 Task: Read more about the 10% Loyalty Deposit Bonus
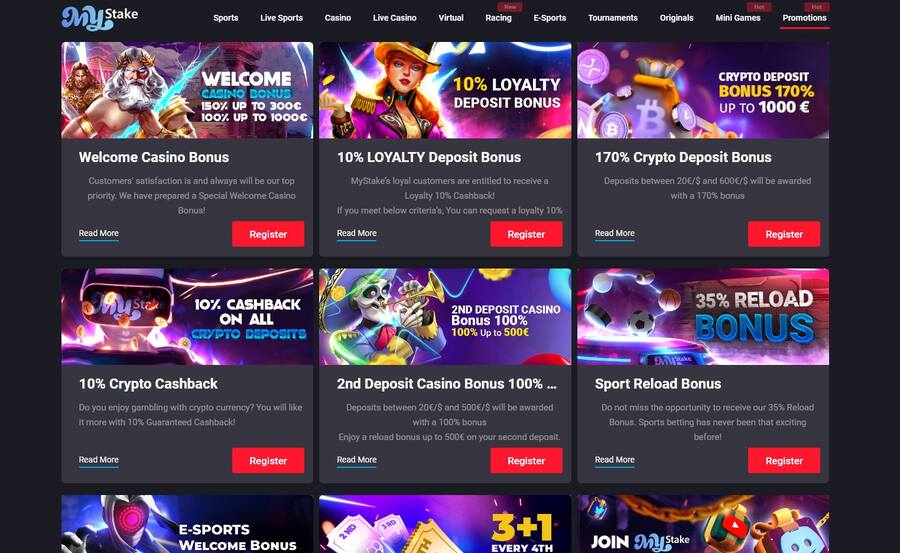(356, 233)
